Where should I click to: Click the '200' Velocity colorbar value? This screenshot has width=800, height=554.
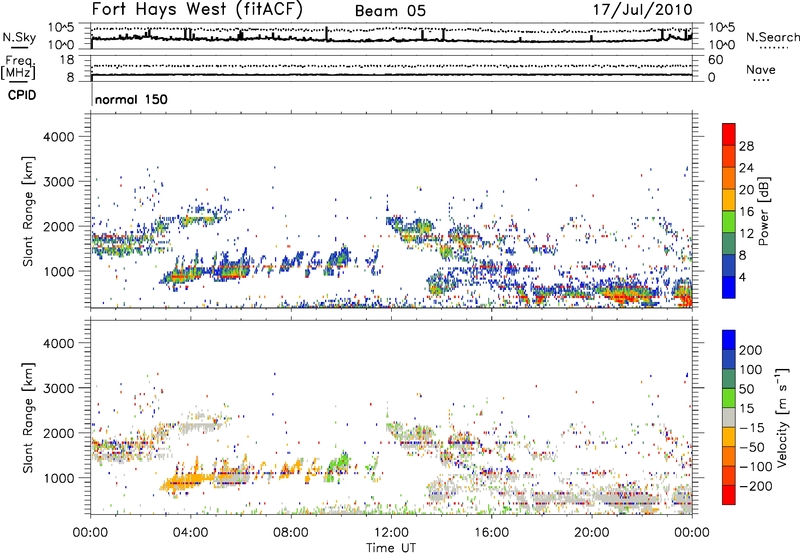(751, 350)
